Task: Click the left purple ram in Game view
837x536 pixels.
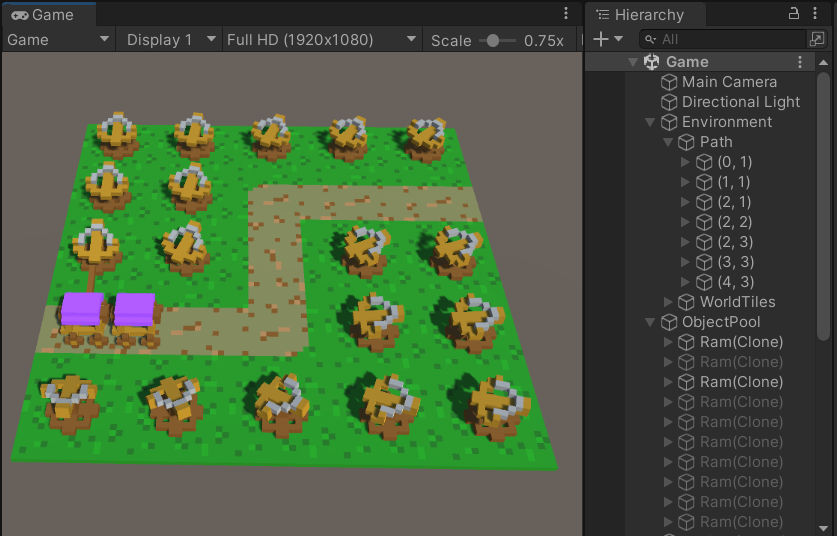Action: point(82,318)
